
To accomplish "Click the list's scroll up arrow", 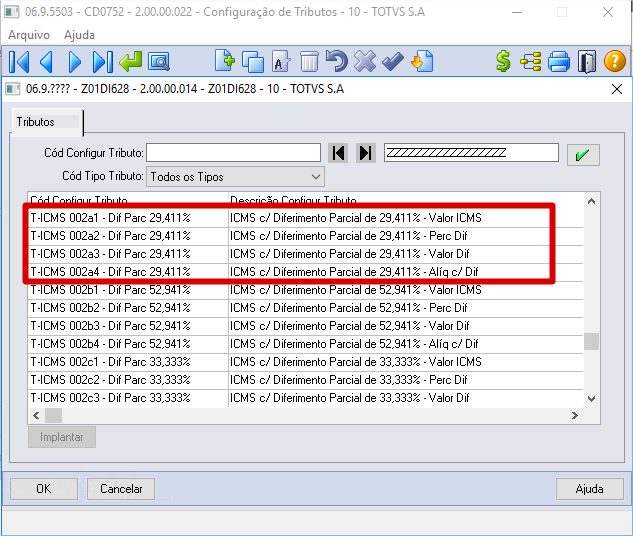I will (591, 201).
